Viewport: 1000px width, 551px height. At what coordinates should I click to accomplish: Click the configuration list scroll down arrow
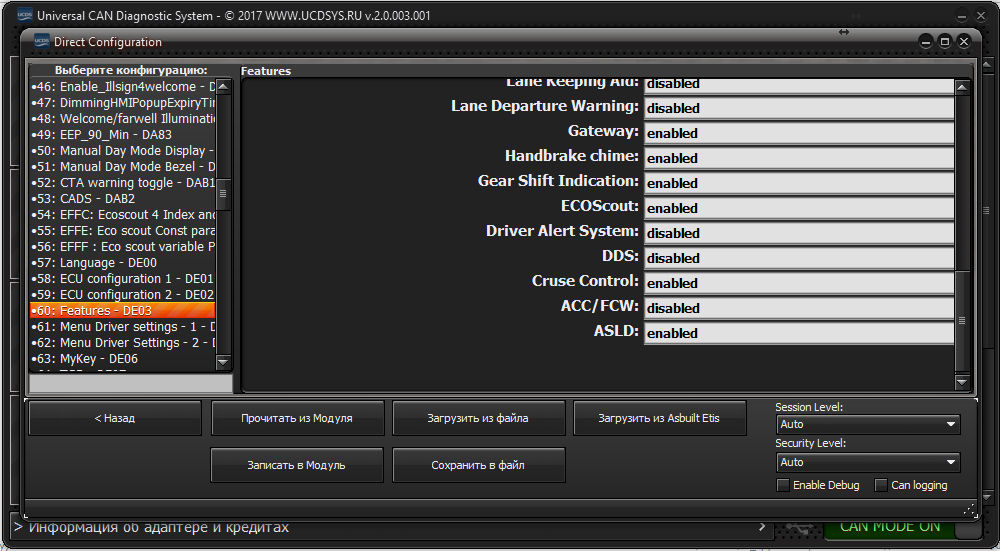pyautogui.click(x=223, y=362)
